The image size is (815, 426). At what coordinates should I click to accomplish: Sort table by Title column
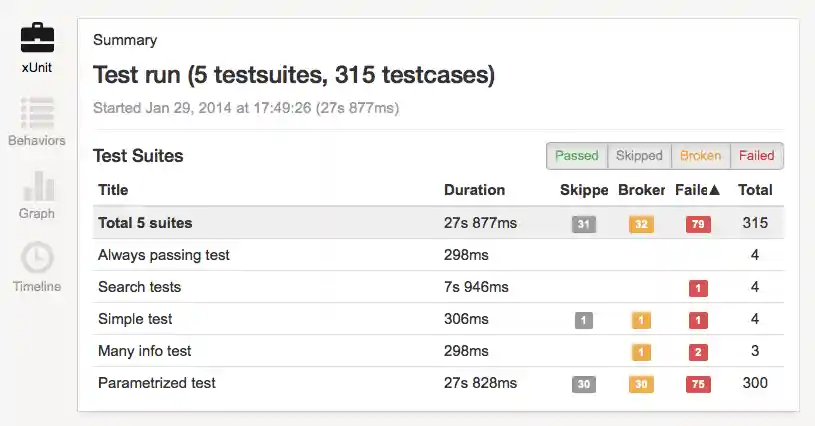point(113,190)
